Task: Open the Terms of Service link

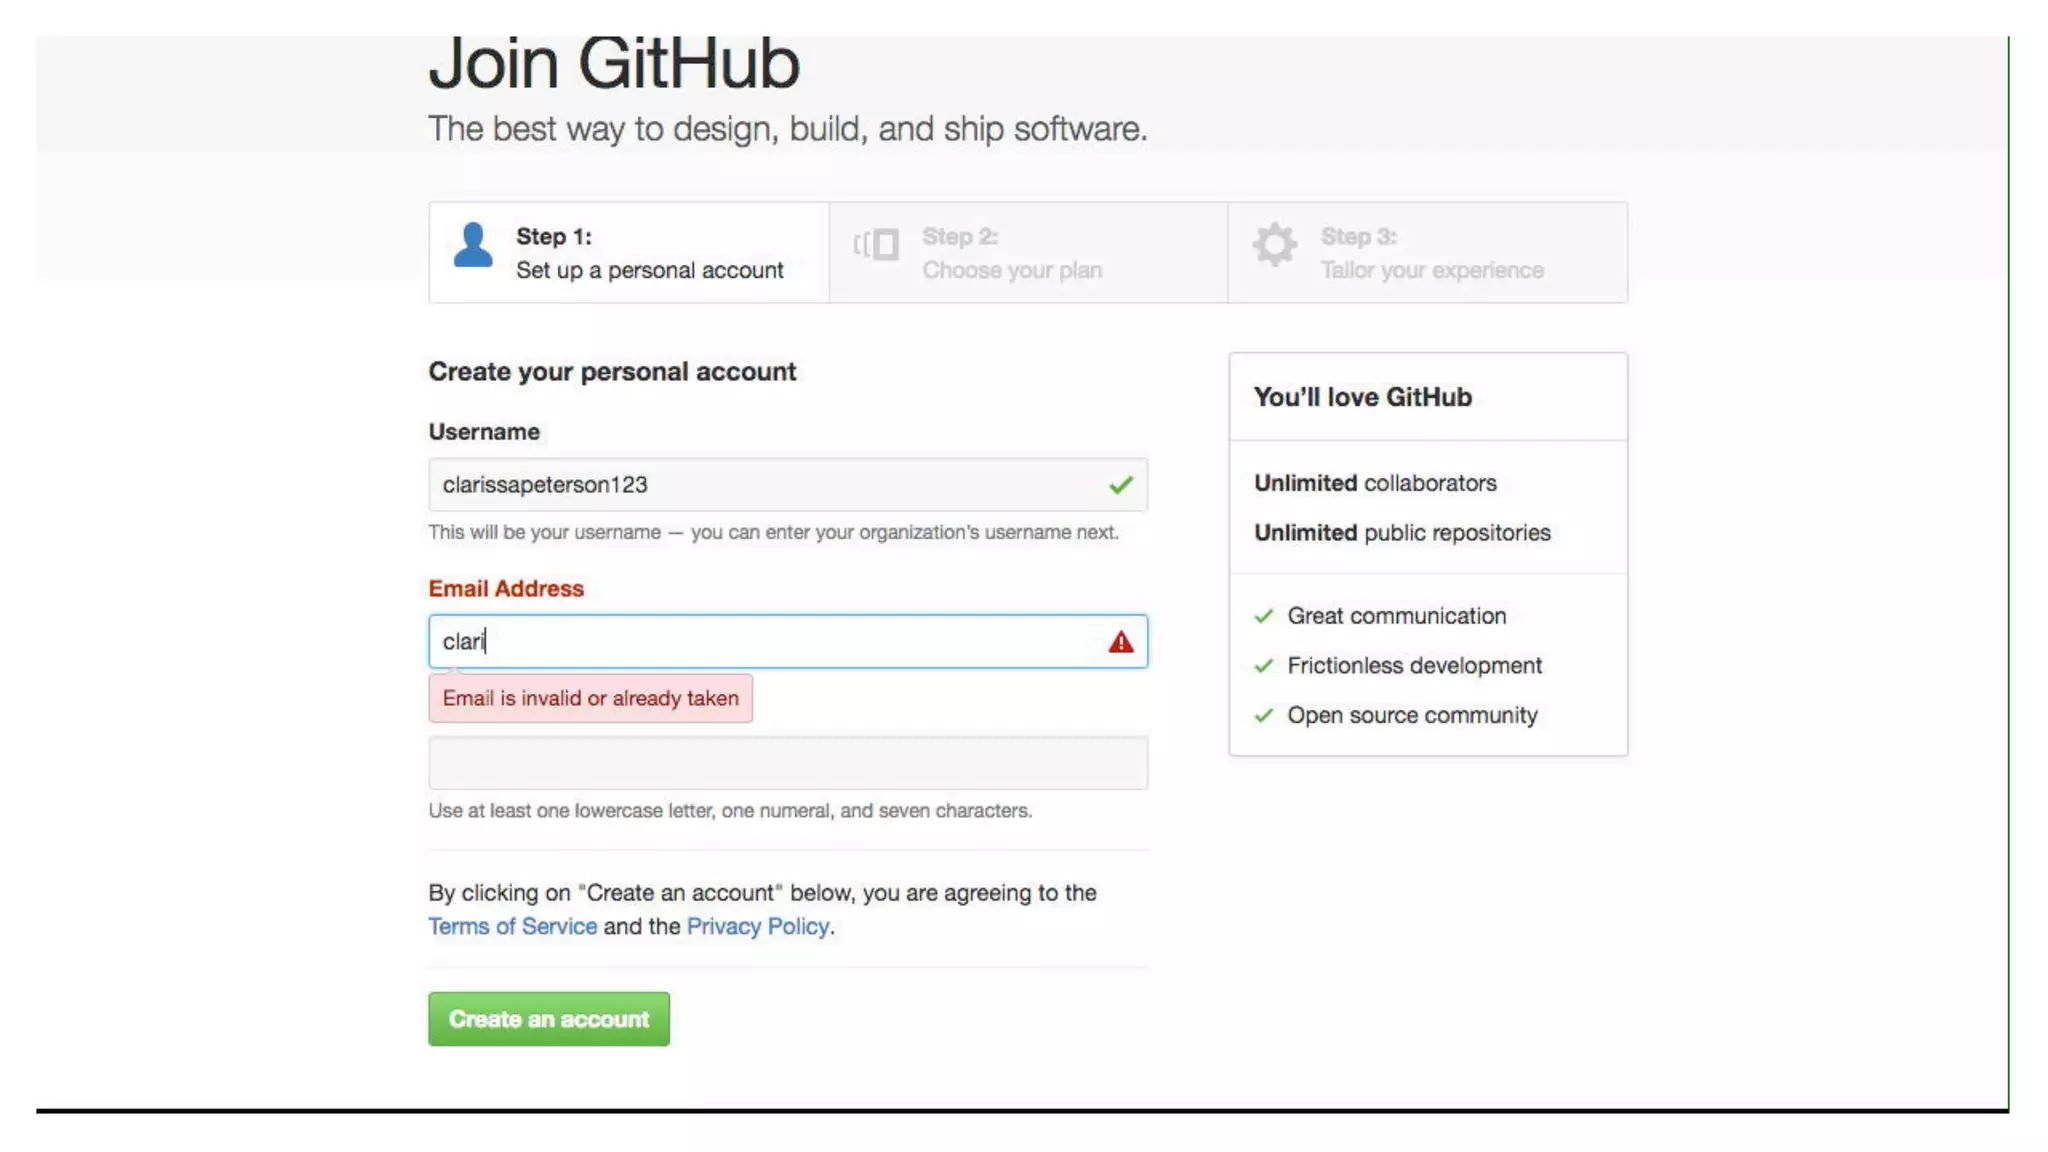Action: (512, 927)
